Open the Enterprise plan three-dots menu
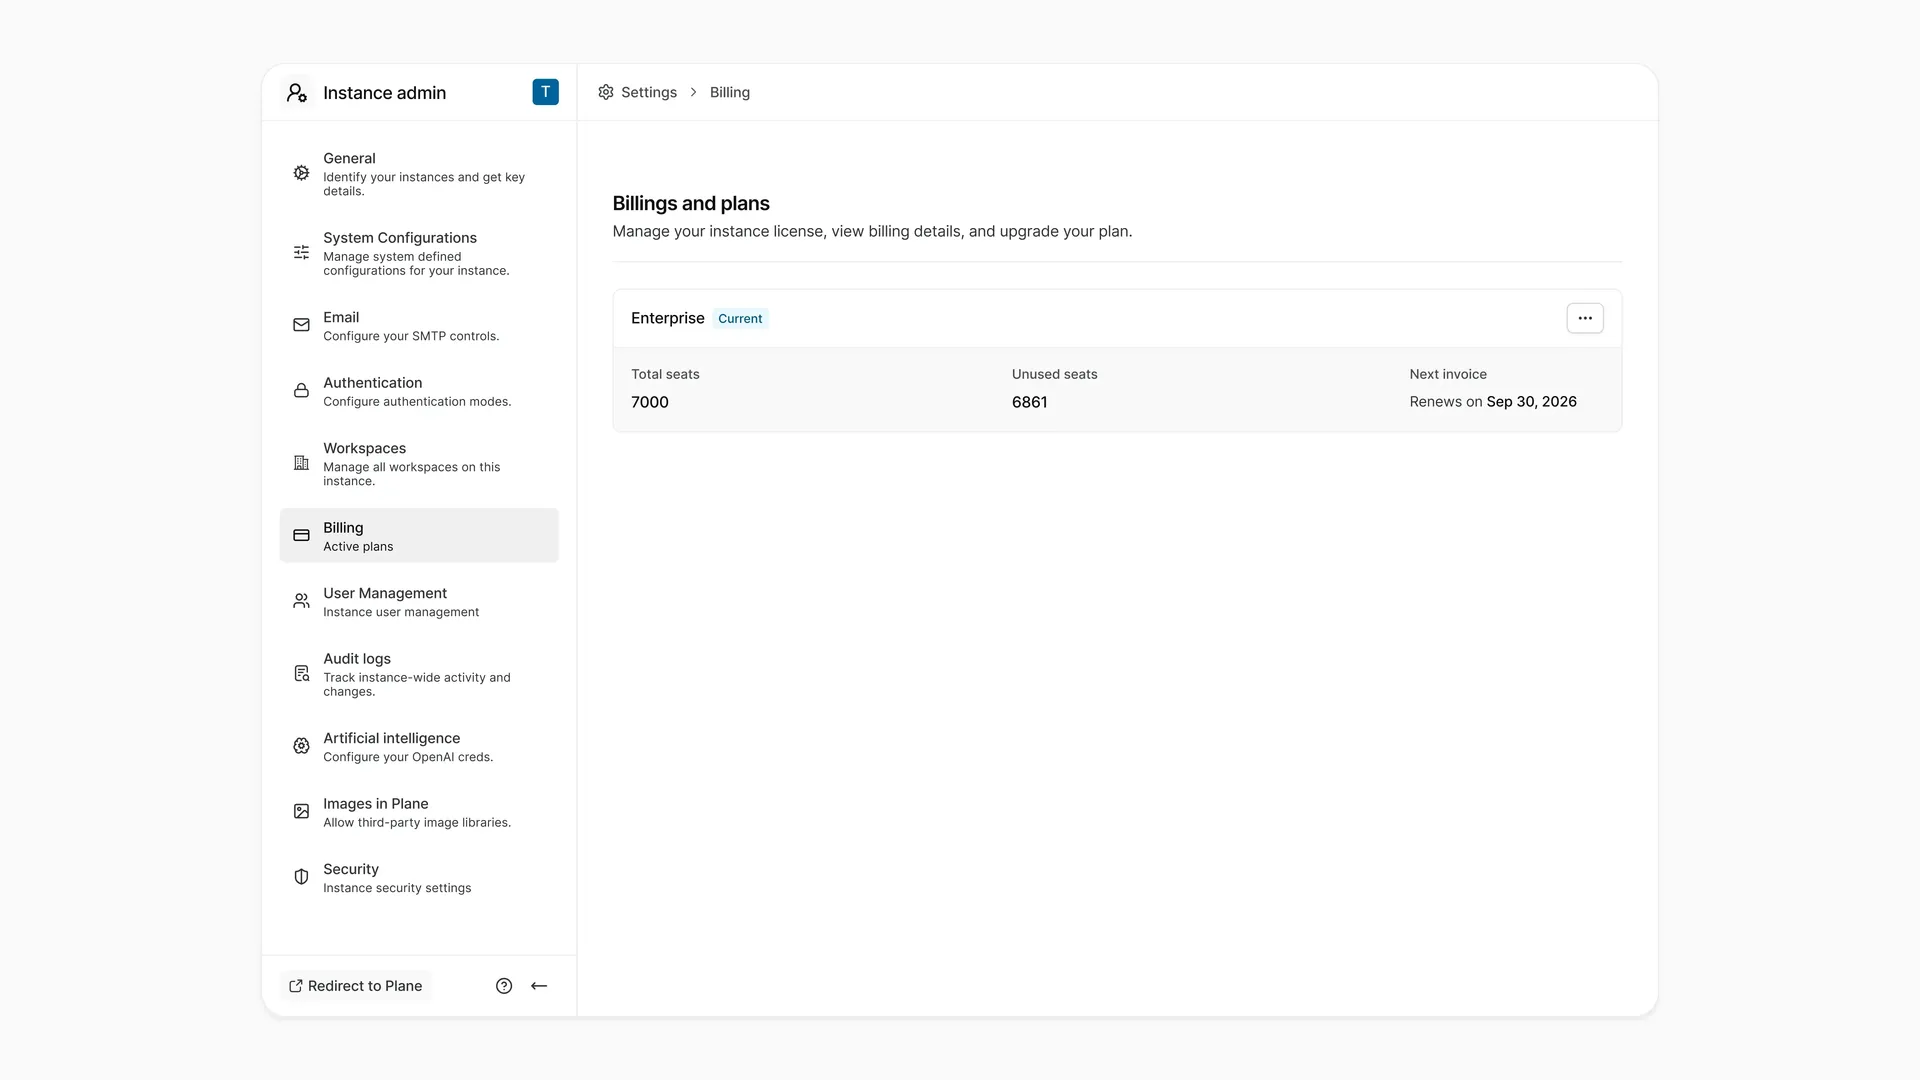Screen dimensions: 1920x1080 pyautogui.click(x=1585, y=318)
